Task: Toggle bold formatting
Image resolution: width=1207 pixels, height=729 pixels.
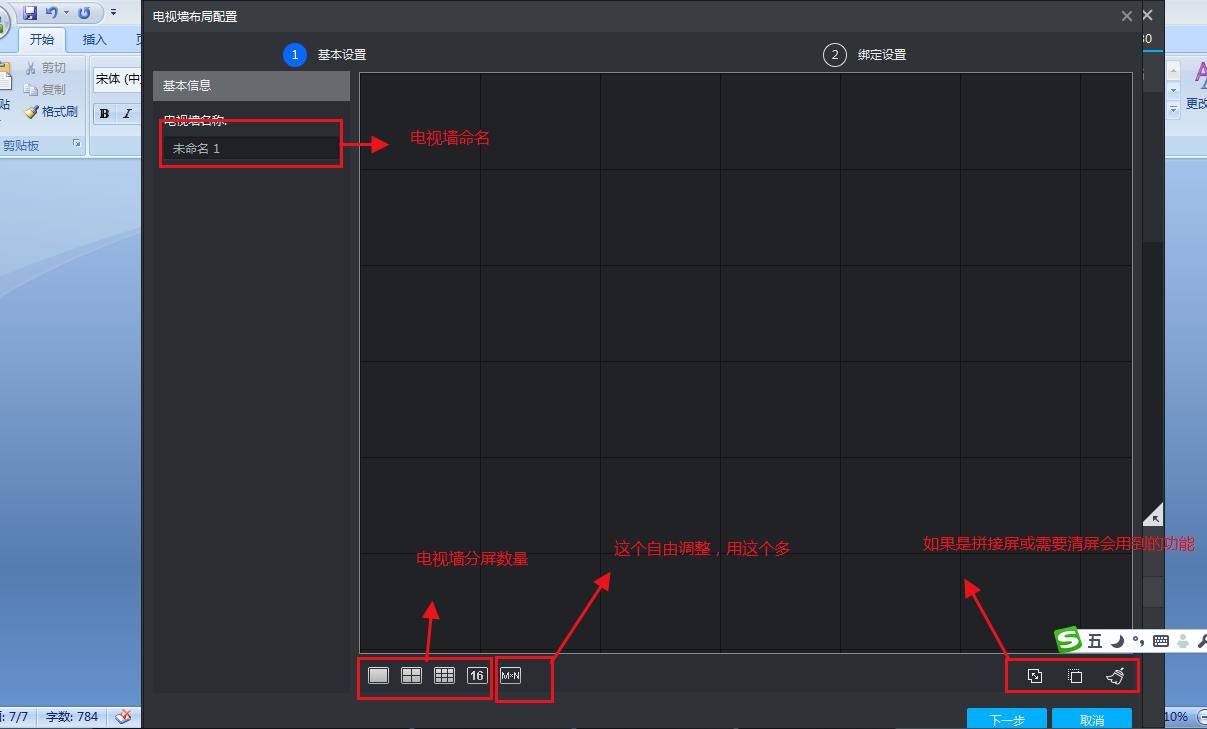Action: (x=103, y=114)
